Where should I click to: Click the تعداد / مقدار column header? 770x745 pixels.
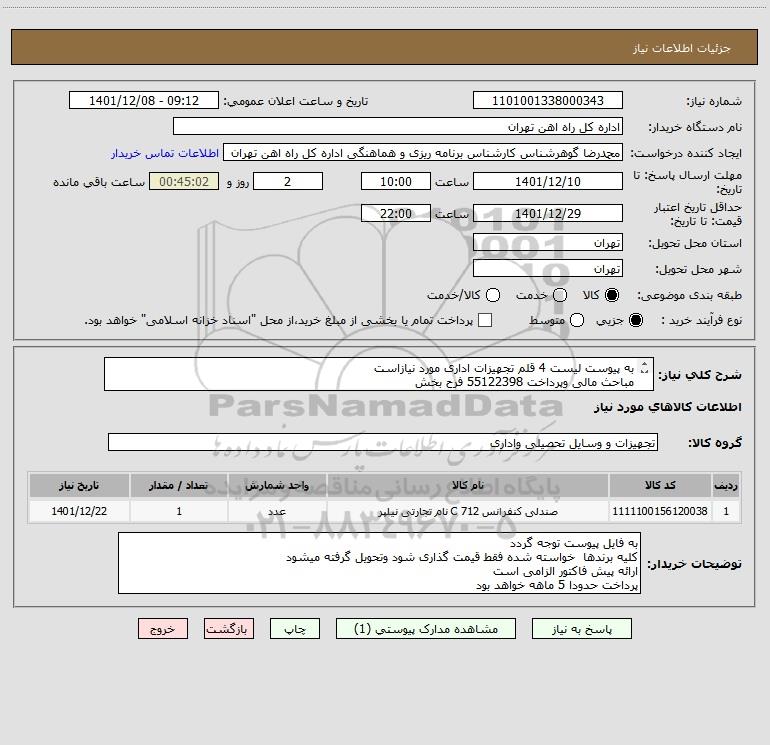click(179, 486)
